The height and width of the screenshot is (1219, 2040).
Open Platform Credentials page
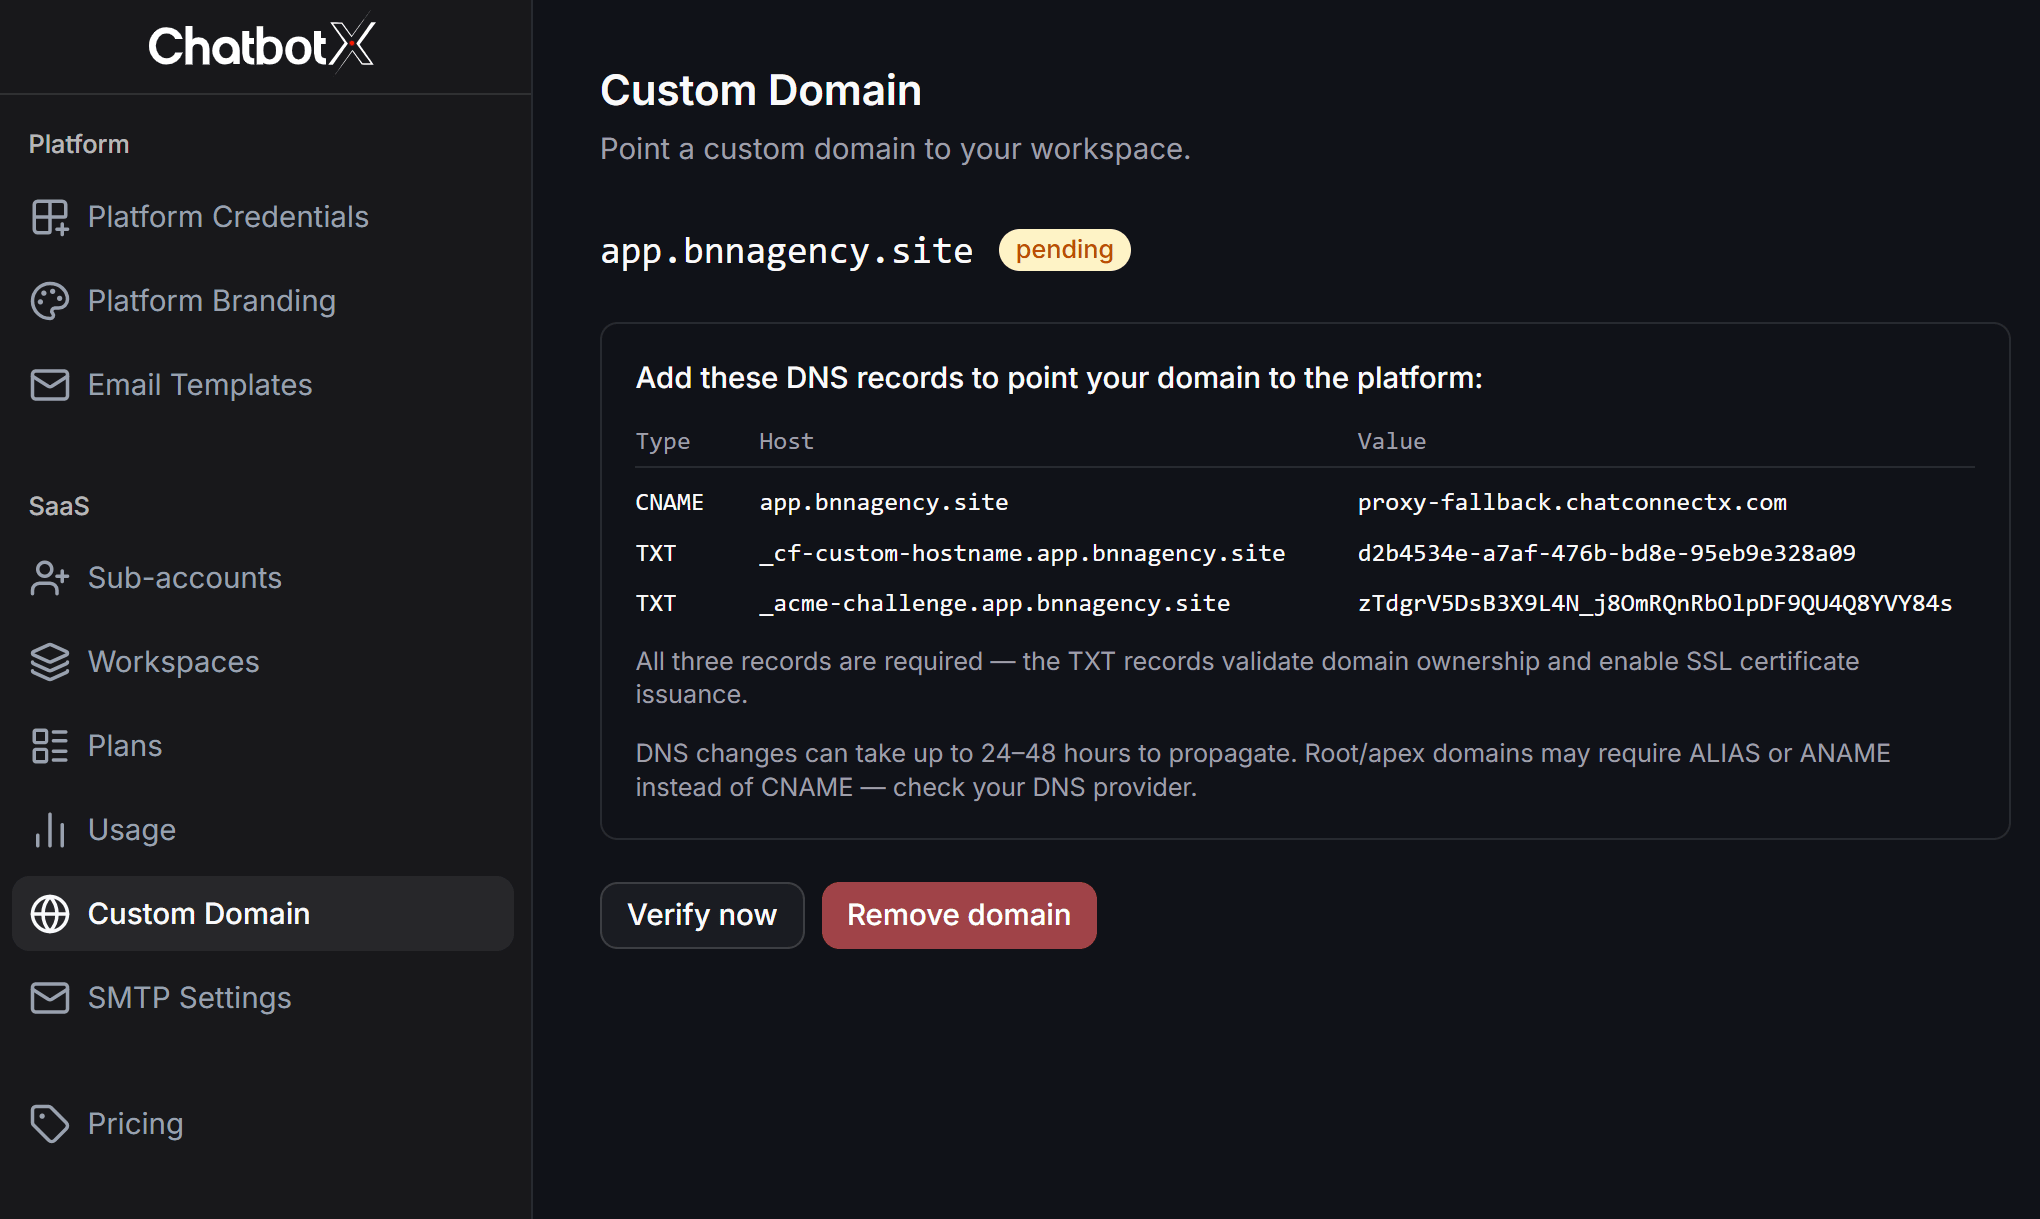263,217
